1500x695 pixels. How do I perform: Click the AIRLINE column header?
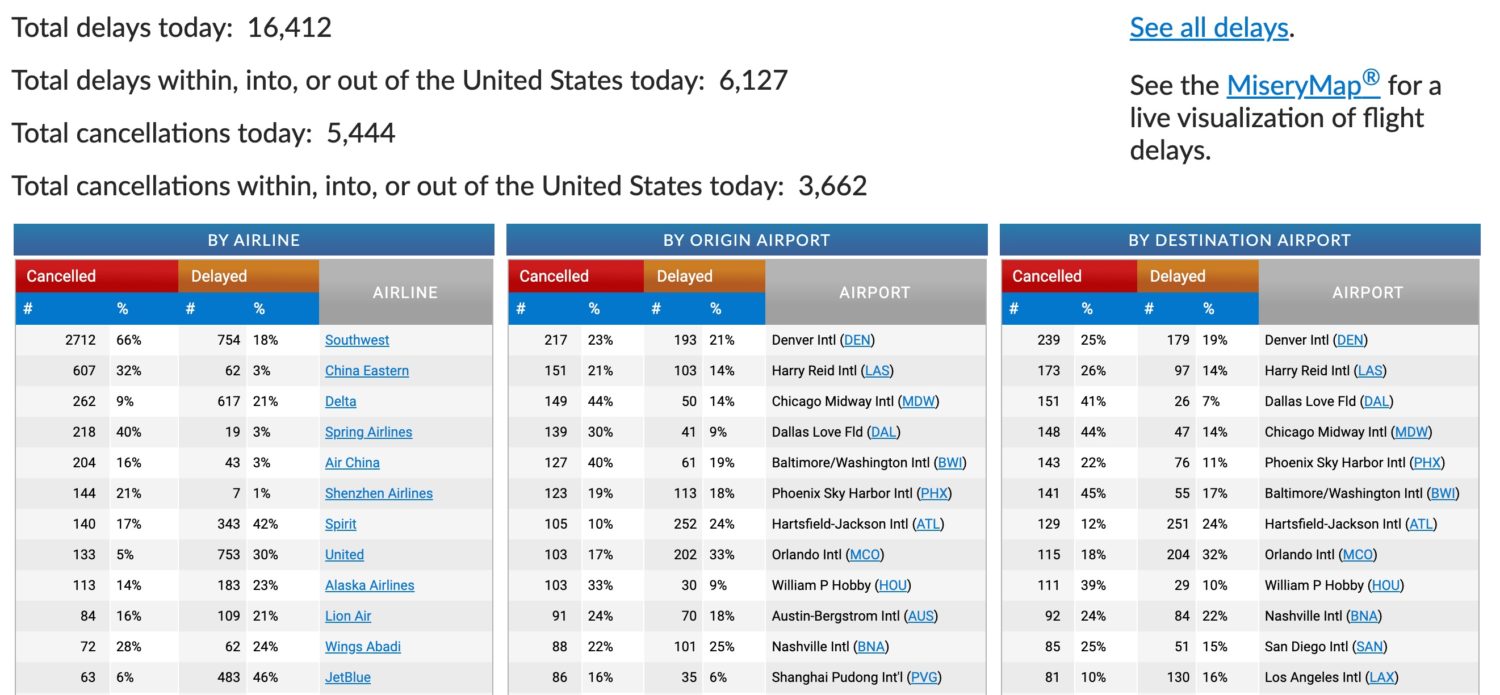click(405, 292)
